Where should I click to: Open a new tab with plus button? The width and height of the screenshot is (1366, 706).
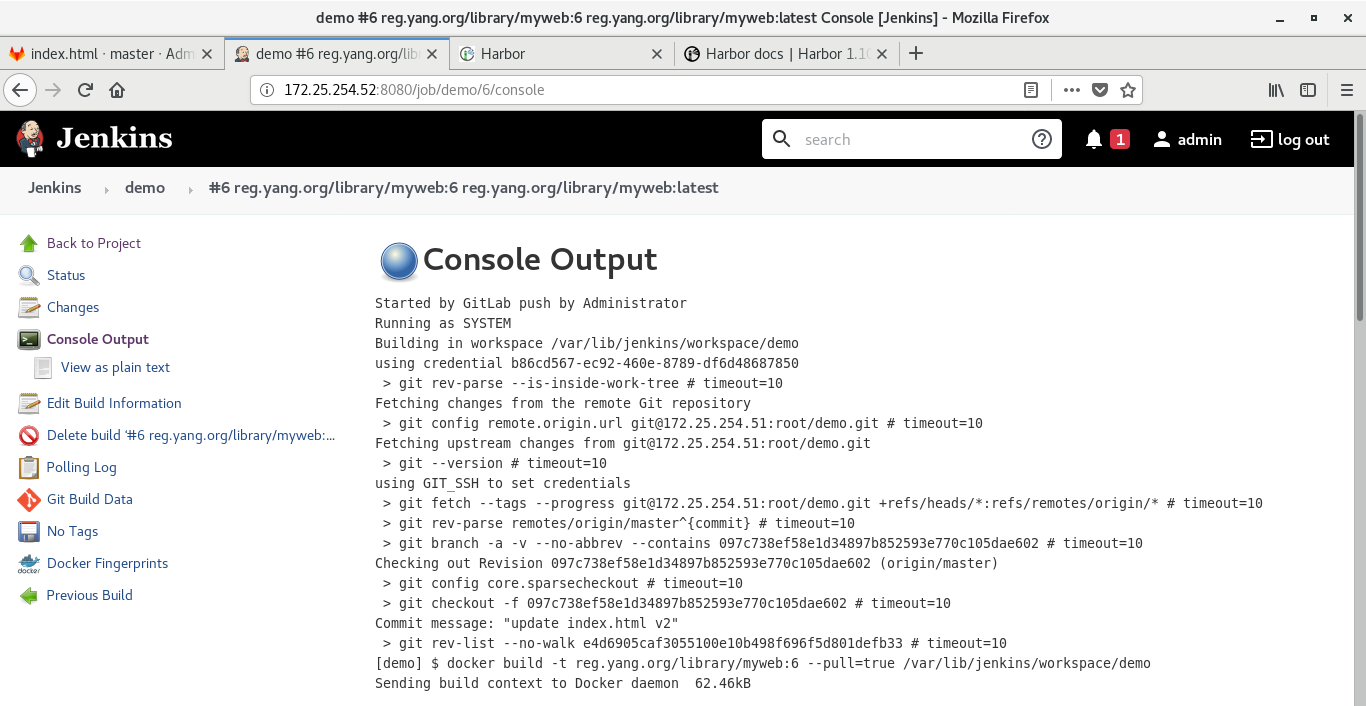(x=915, y=54)
